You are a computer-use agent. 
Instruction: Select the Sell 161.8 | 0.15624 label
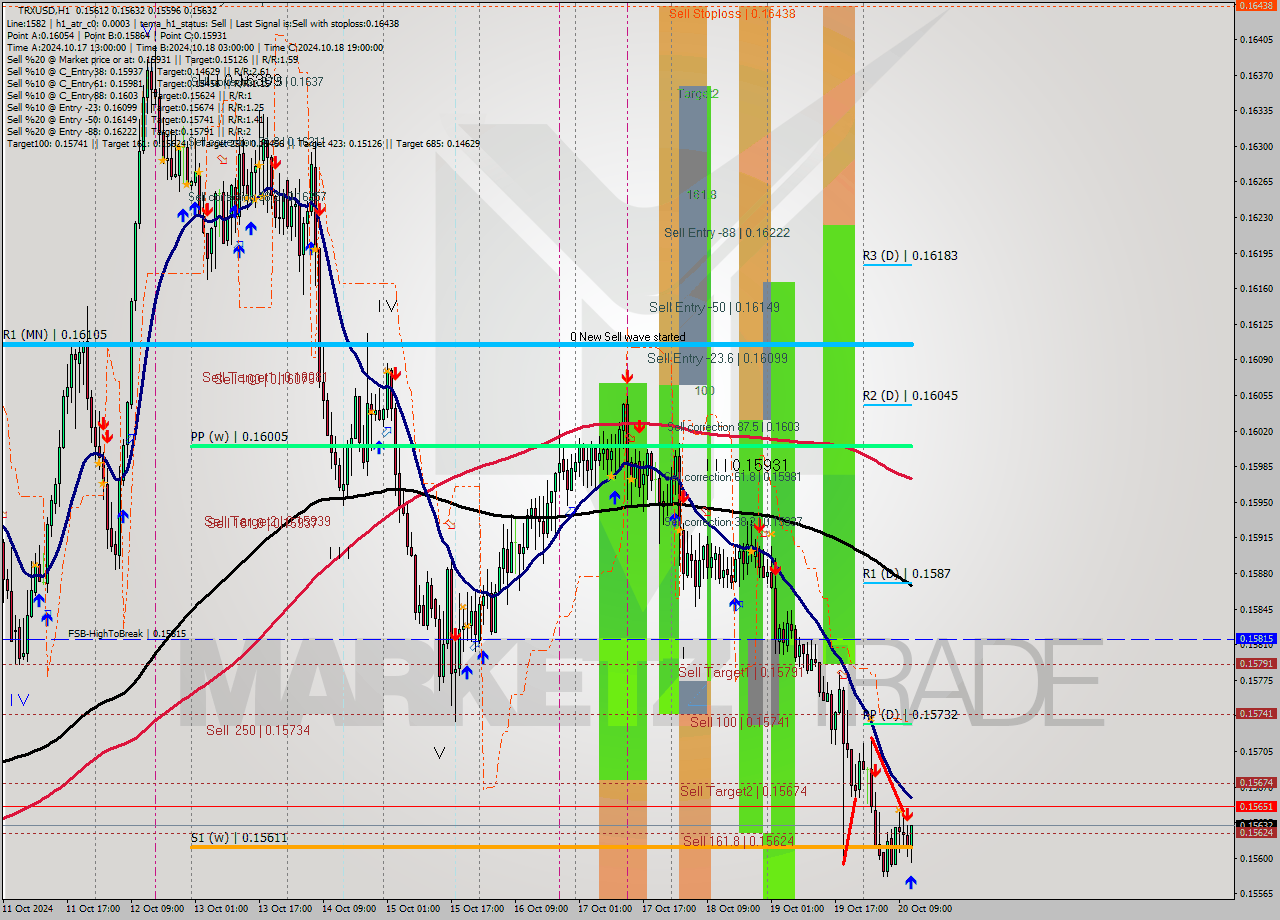[x=738, y=841]
